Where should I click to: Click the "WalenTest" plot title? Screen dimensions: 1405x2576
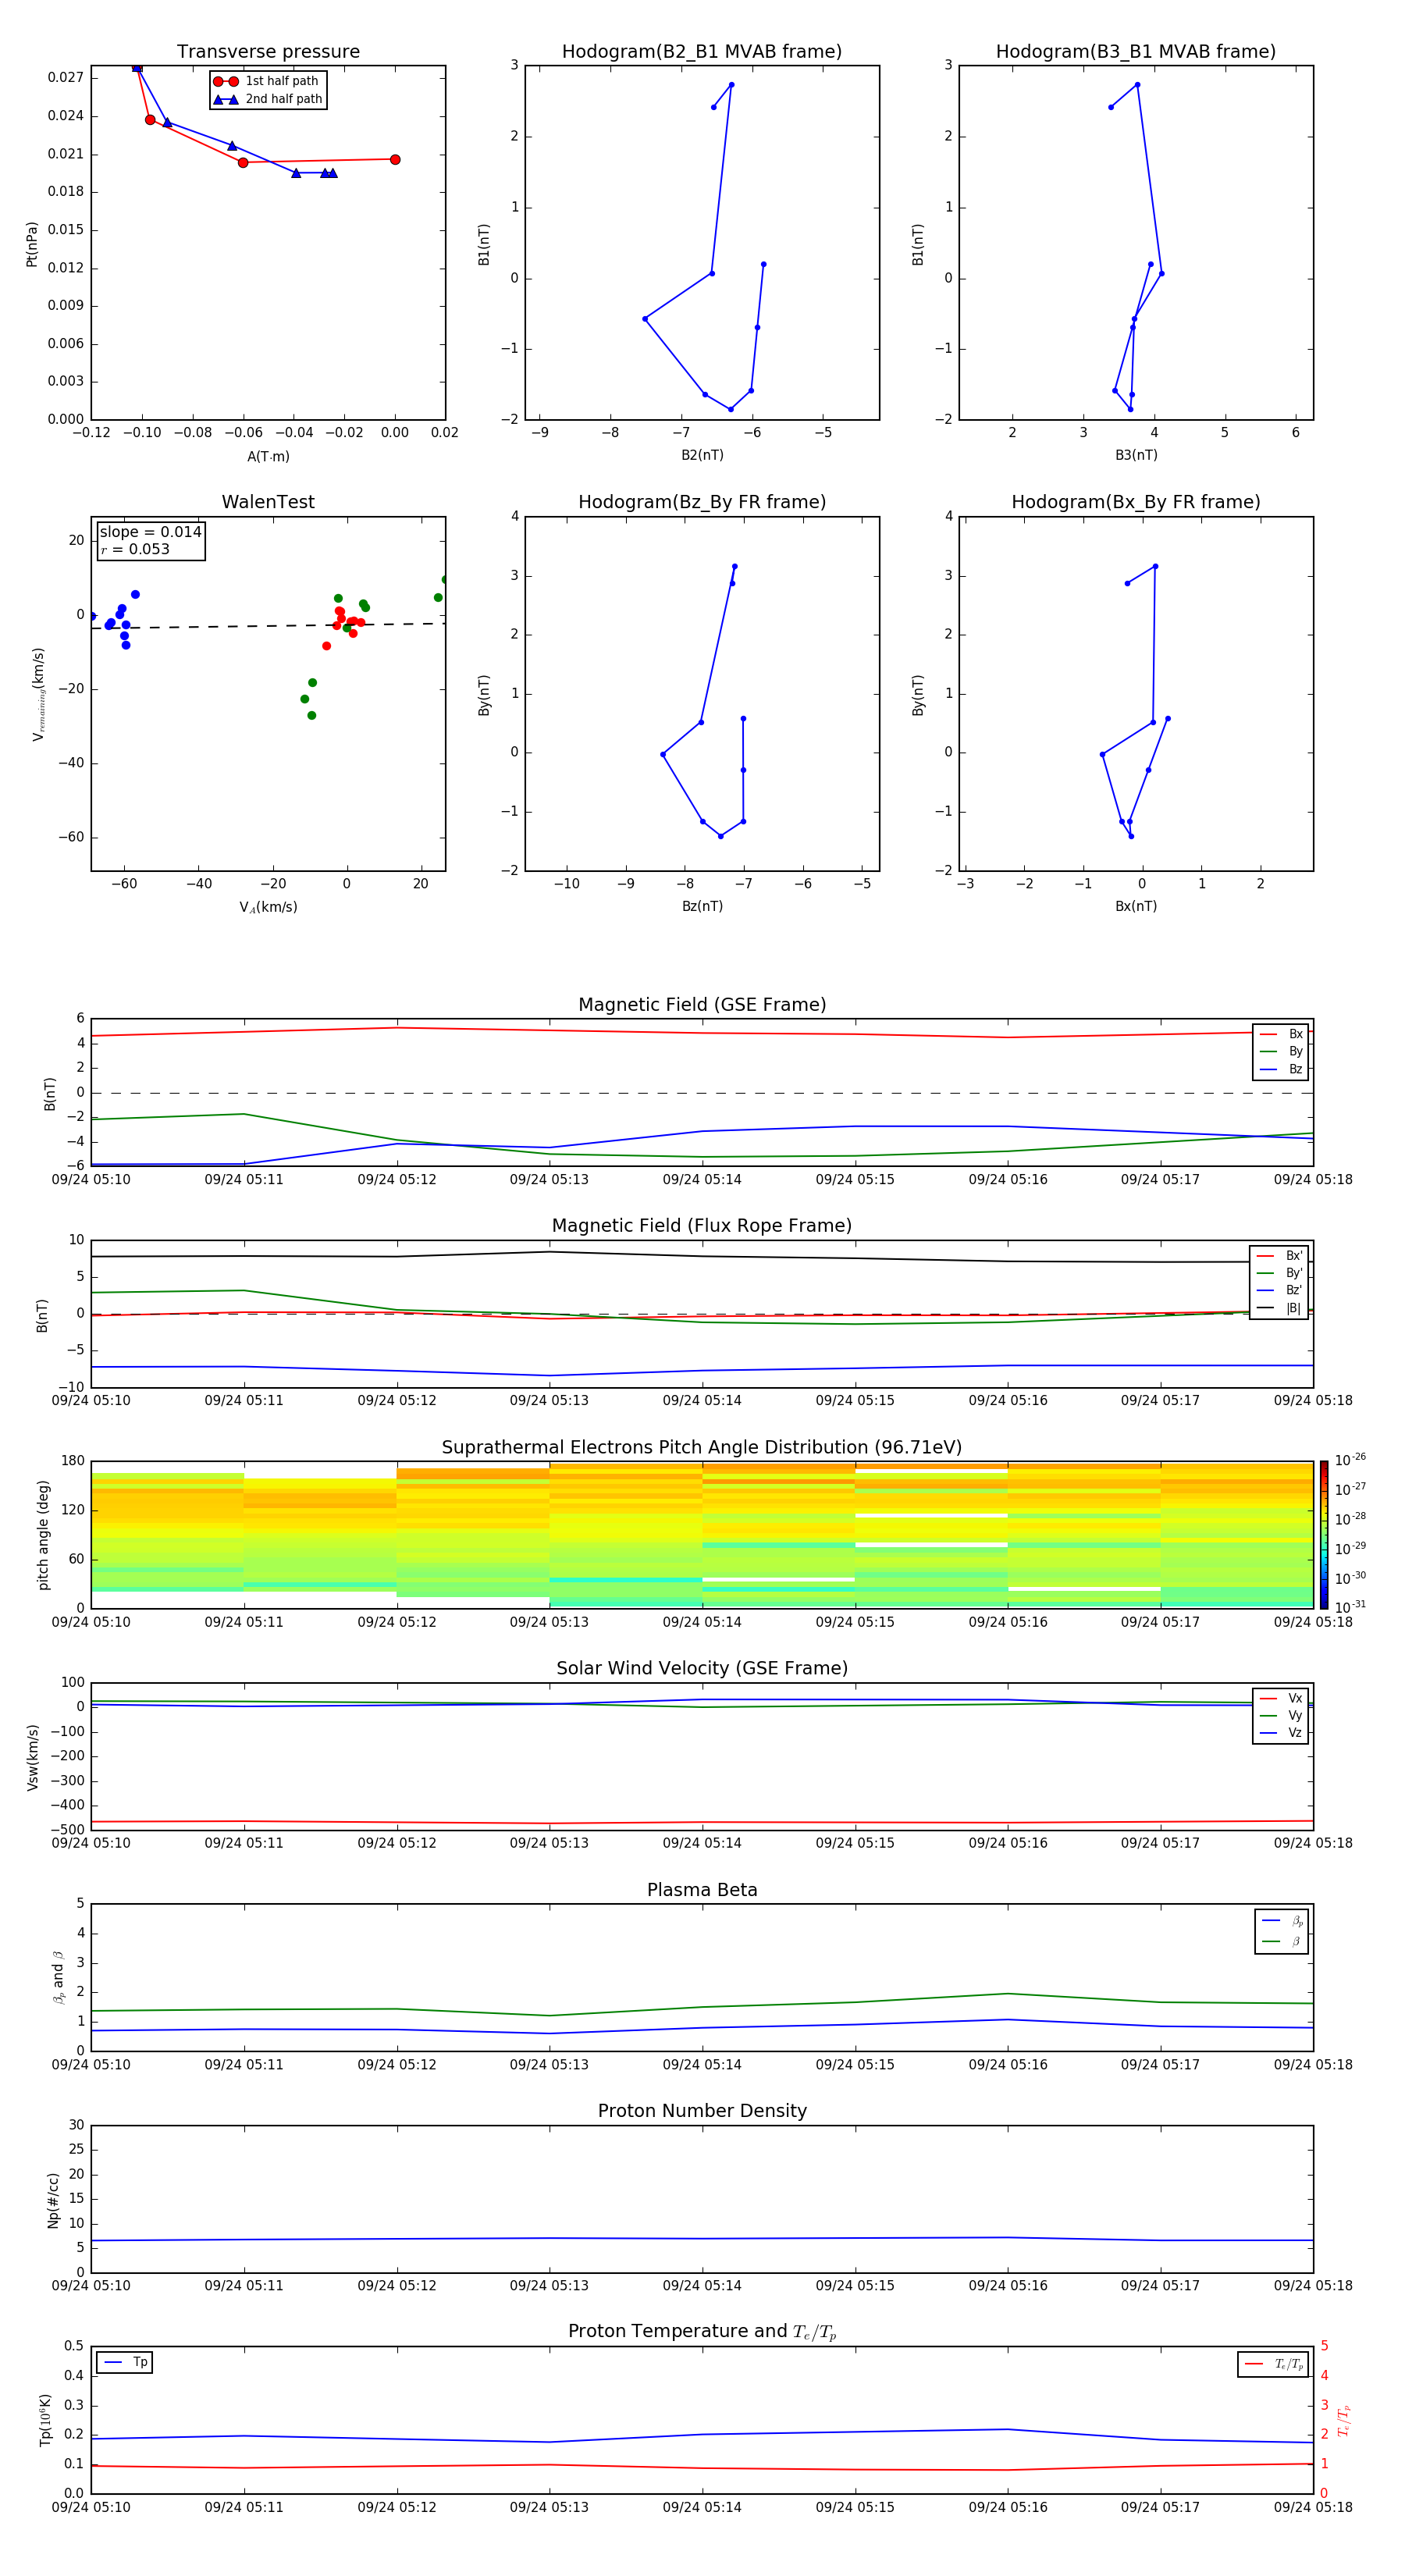pyautogui.click(x=268, y=502)
